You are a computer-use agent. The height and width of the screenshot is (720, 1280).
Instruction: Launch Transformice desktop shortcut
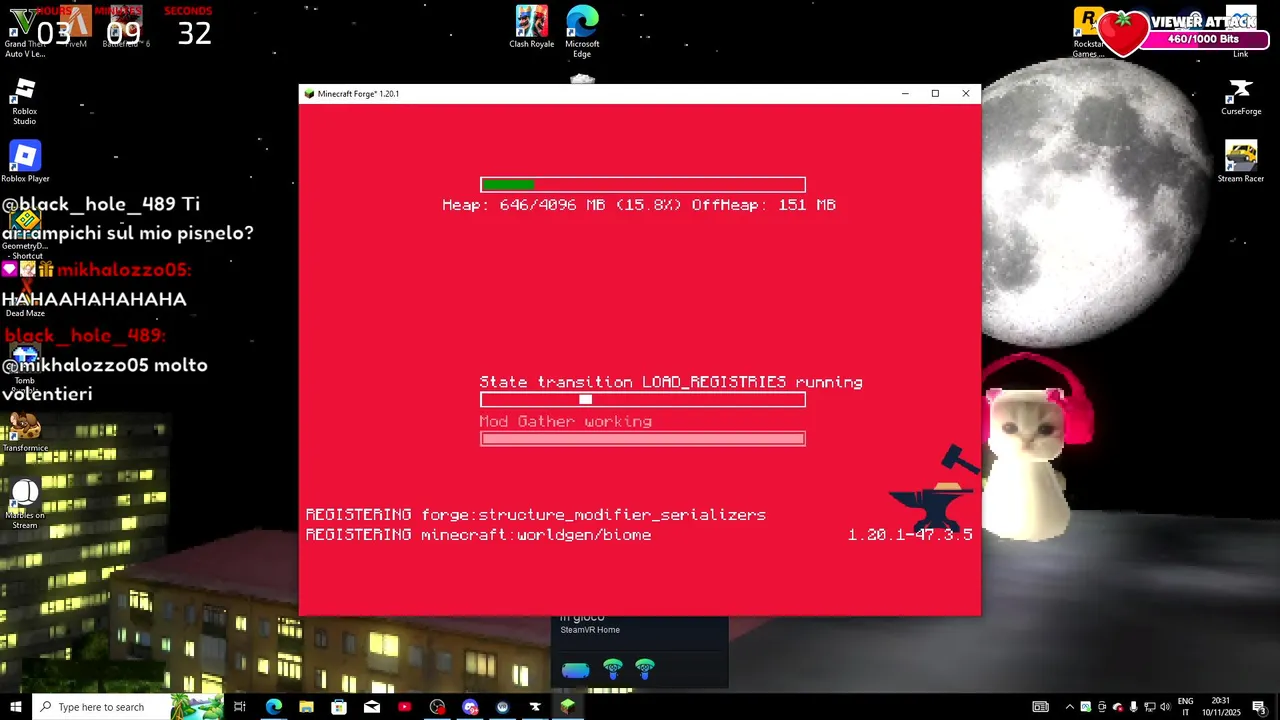25,431
